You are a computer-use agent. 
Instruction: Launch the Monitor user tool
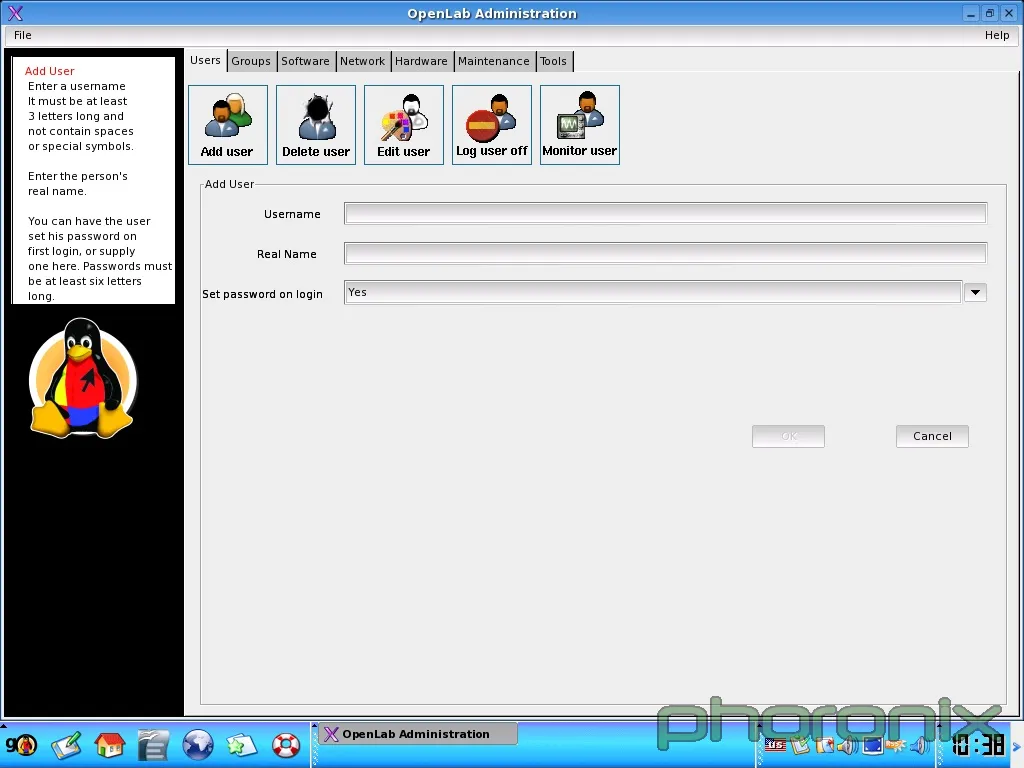tap(580, 125)
